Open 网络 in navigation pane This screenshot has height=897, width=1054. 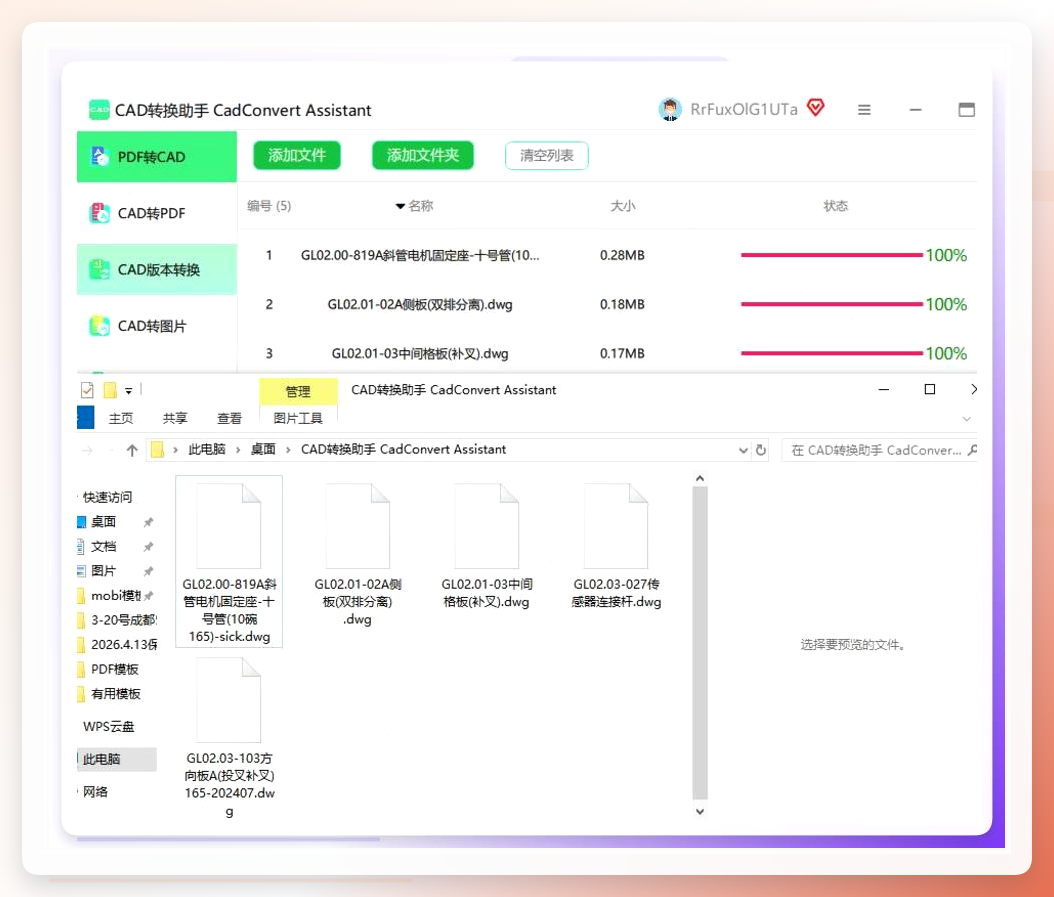pos(95,791)
